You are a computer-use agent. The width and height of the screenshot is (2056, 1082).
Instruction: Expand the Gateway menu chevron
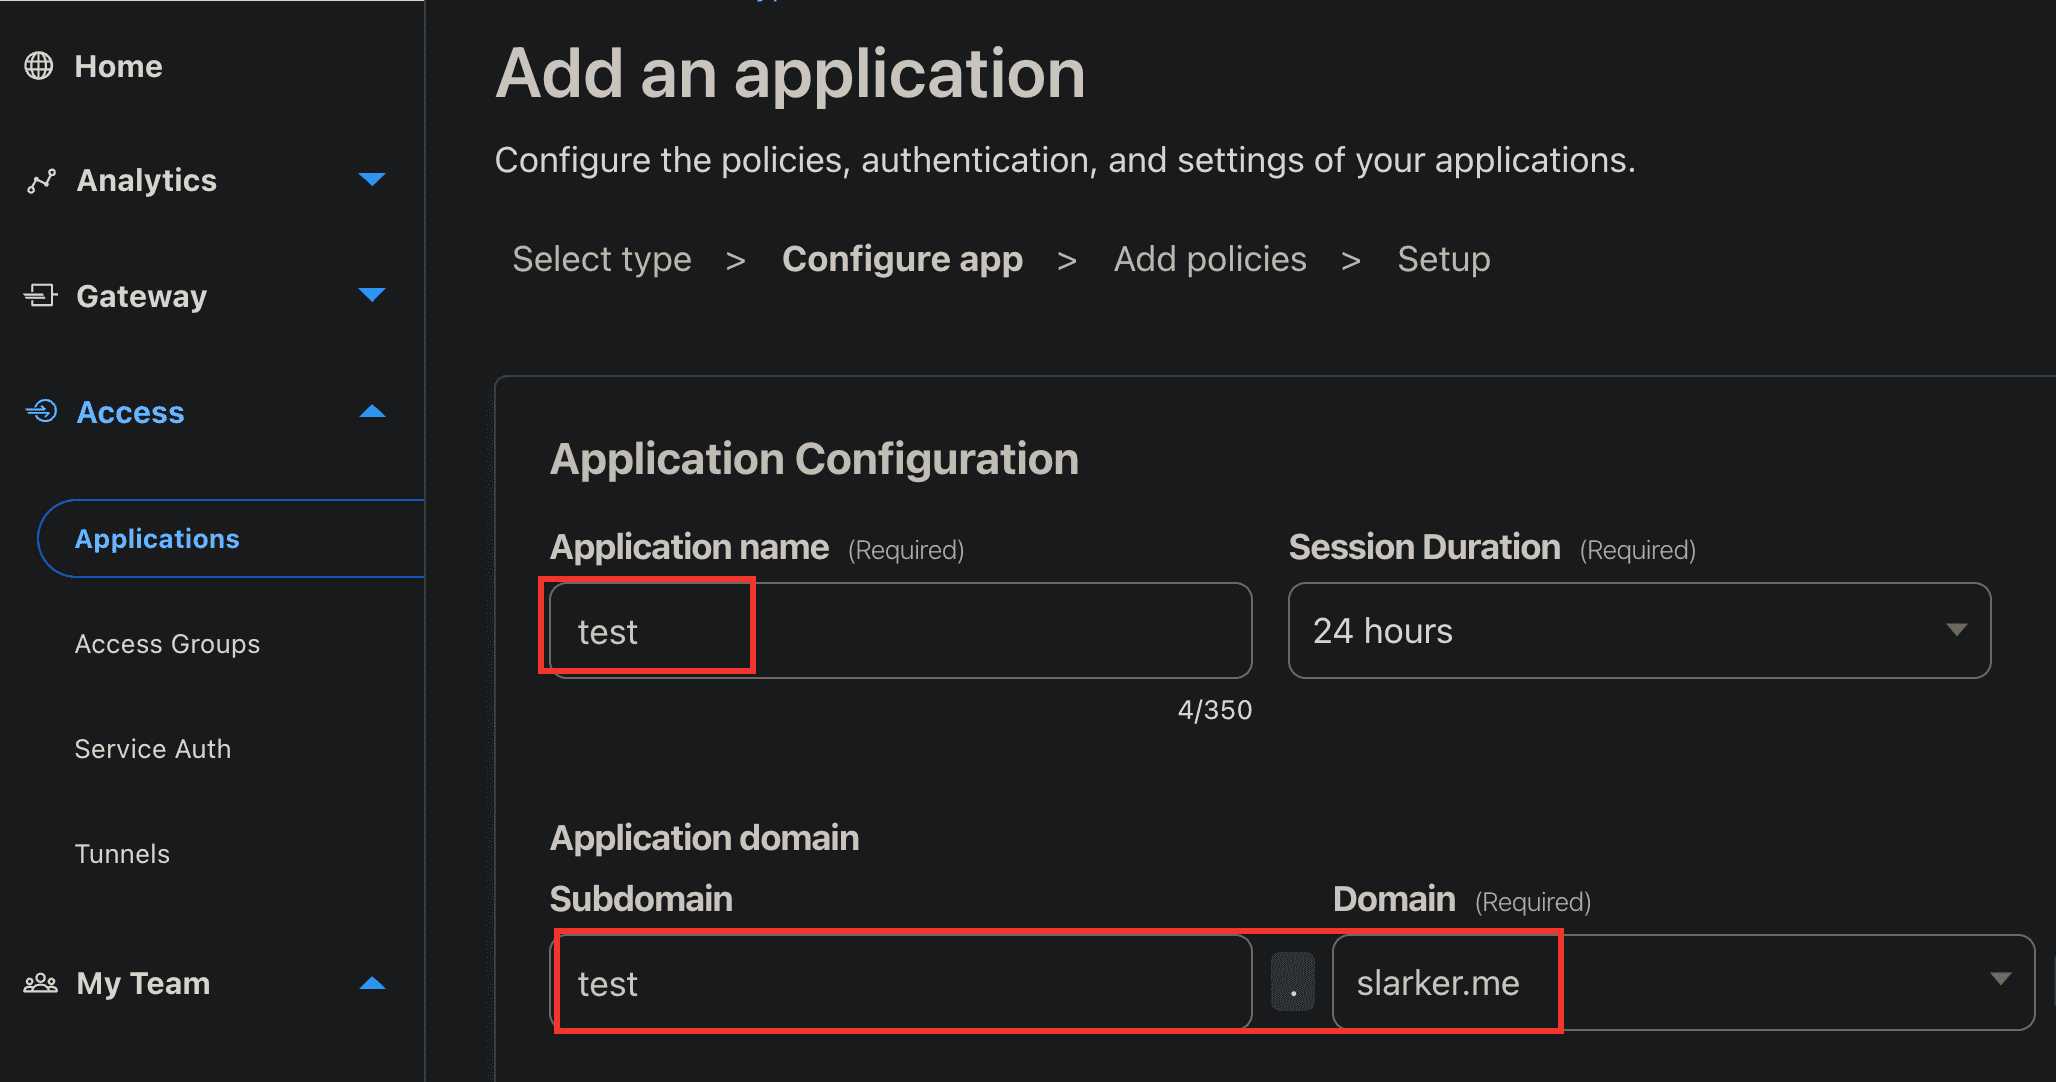[x=372, y=295]
